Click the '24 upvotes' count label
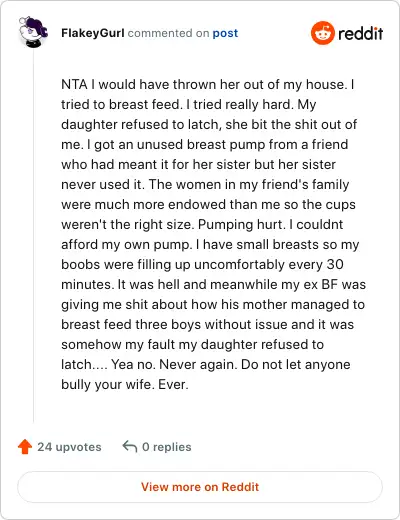Screen dimensions: 400x520 pyautogui.click(x=69, y=447)
